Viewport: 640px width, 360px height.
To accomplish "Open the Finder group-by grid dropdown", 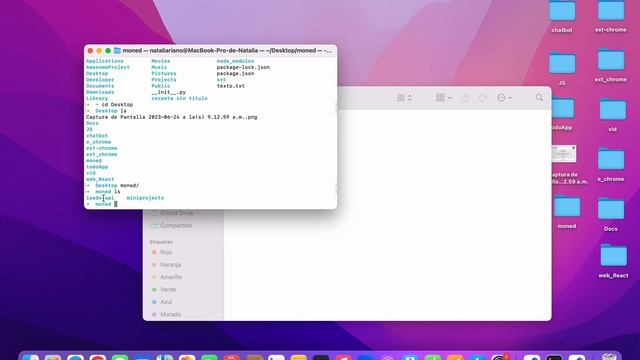I will (443, 98).
